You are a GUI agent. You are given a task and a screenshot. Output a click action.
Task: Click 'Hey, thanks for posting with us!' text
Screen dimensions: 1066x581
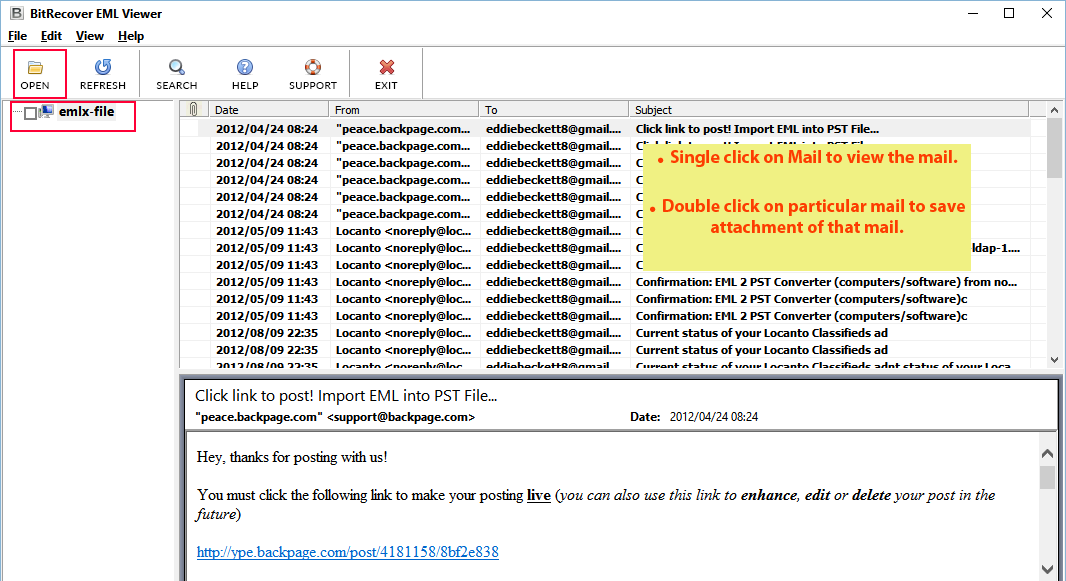pyautogui.click(x=292, y=457)
